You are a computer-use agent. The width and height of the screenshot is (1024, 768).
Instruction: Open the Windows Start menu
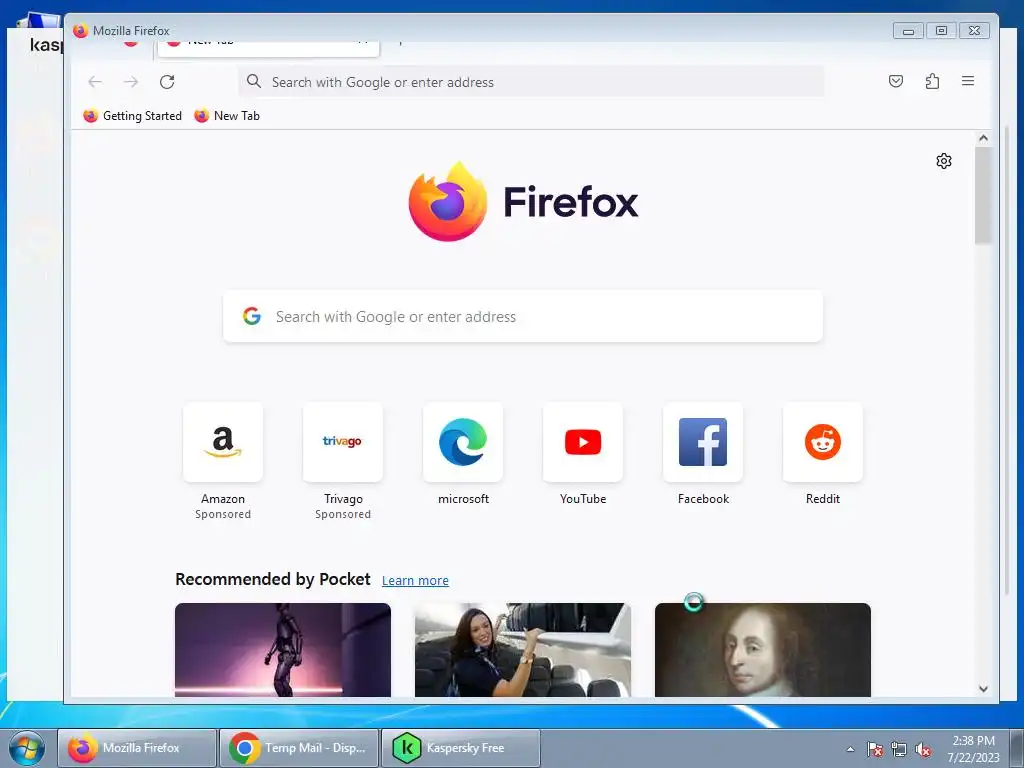(27, 748)
